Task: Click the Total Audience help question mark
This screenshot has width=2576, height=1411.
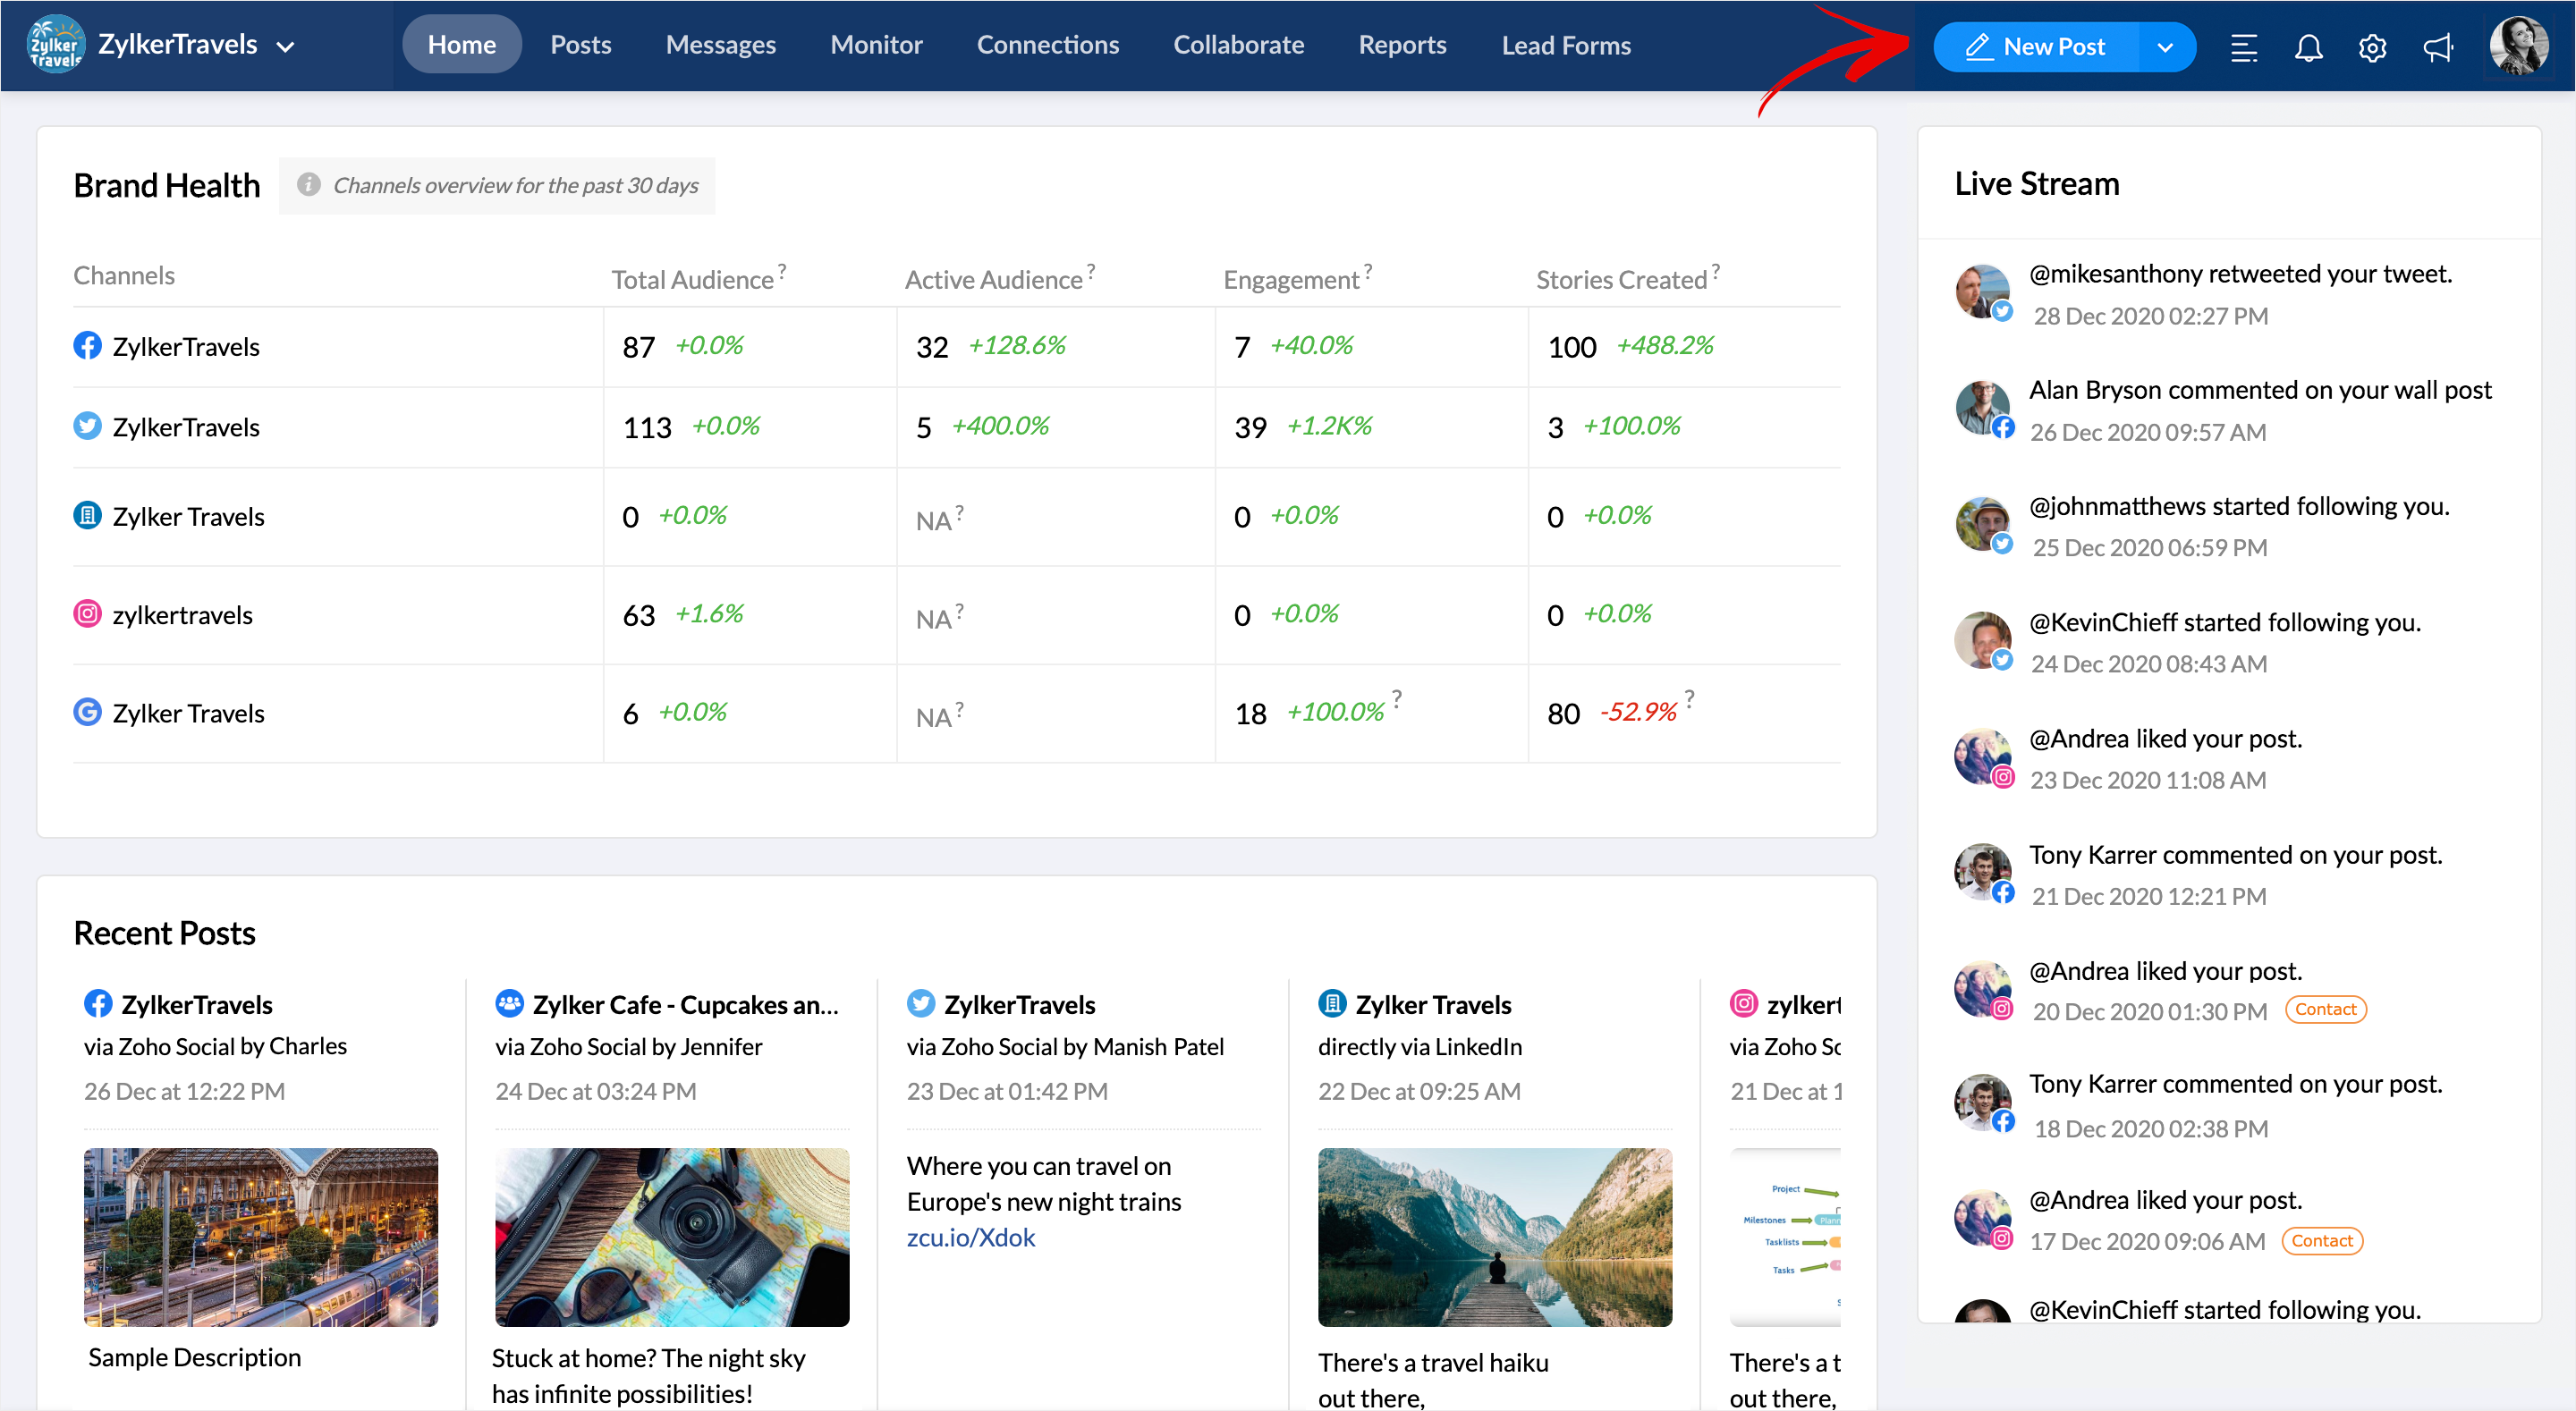Action: click(x=782, y=269)
